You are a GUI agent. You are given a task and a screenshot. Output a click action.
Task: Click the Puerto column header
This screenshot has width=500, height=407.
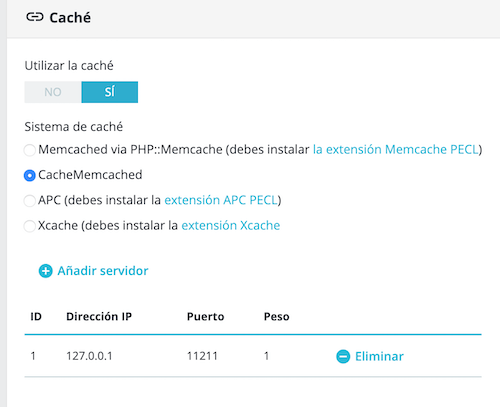(205, 316)
